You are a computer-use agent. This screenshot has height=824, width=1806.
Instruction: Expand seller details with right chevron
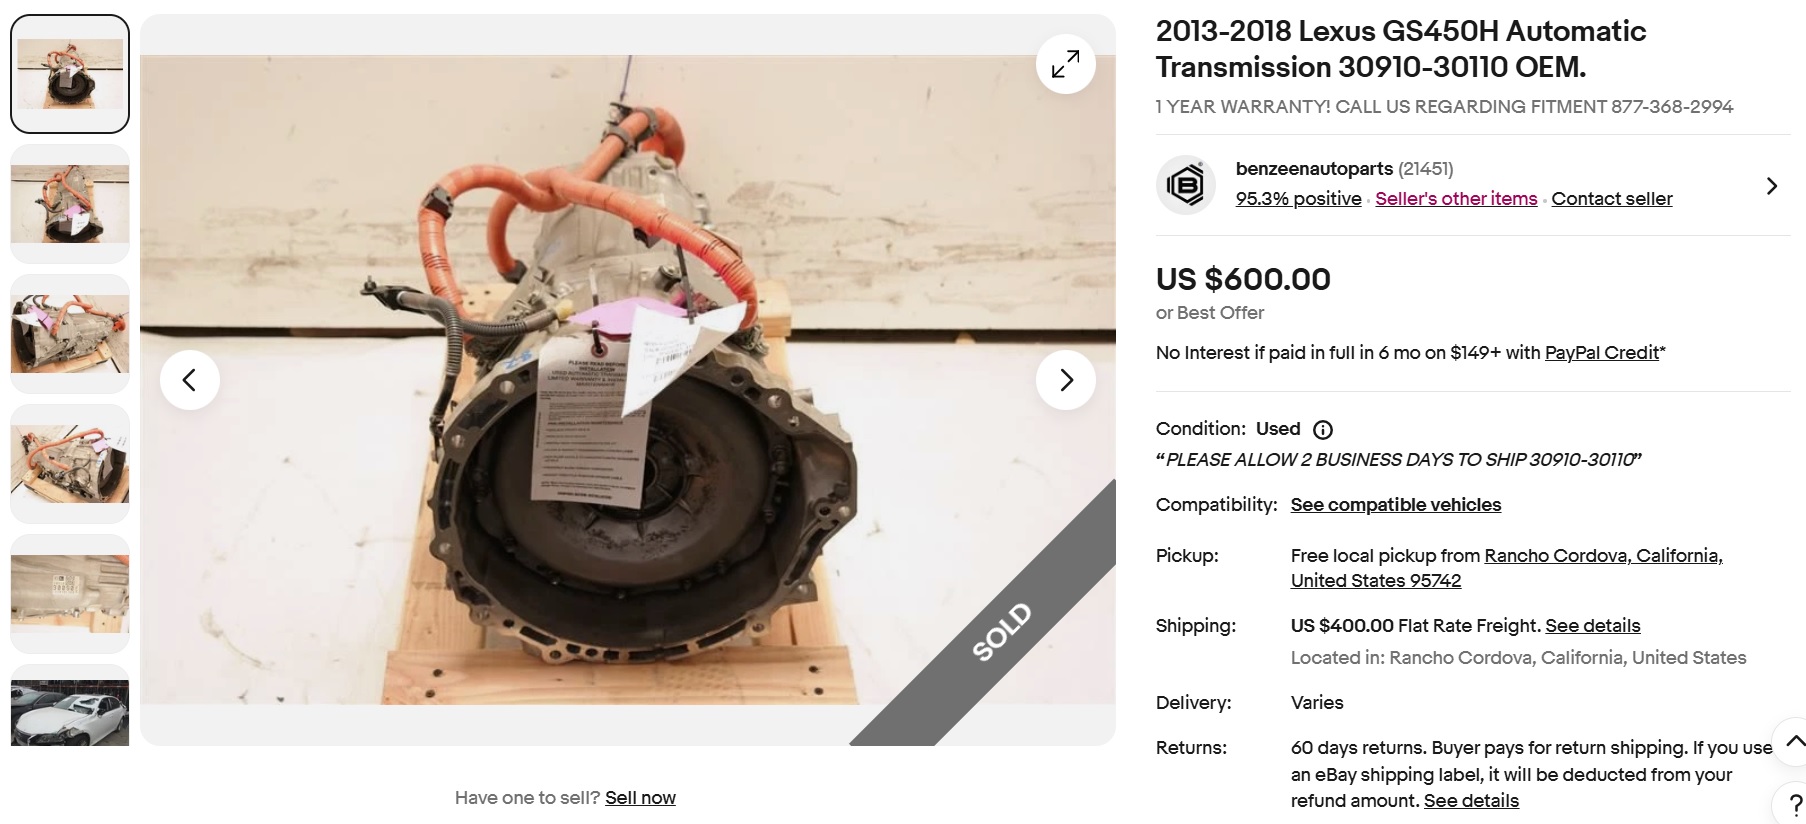[1771, 186]
